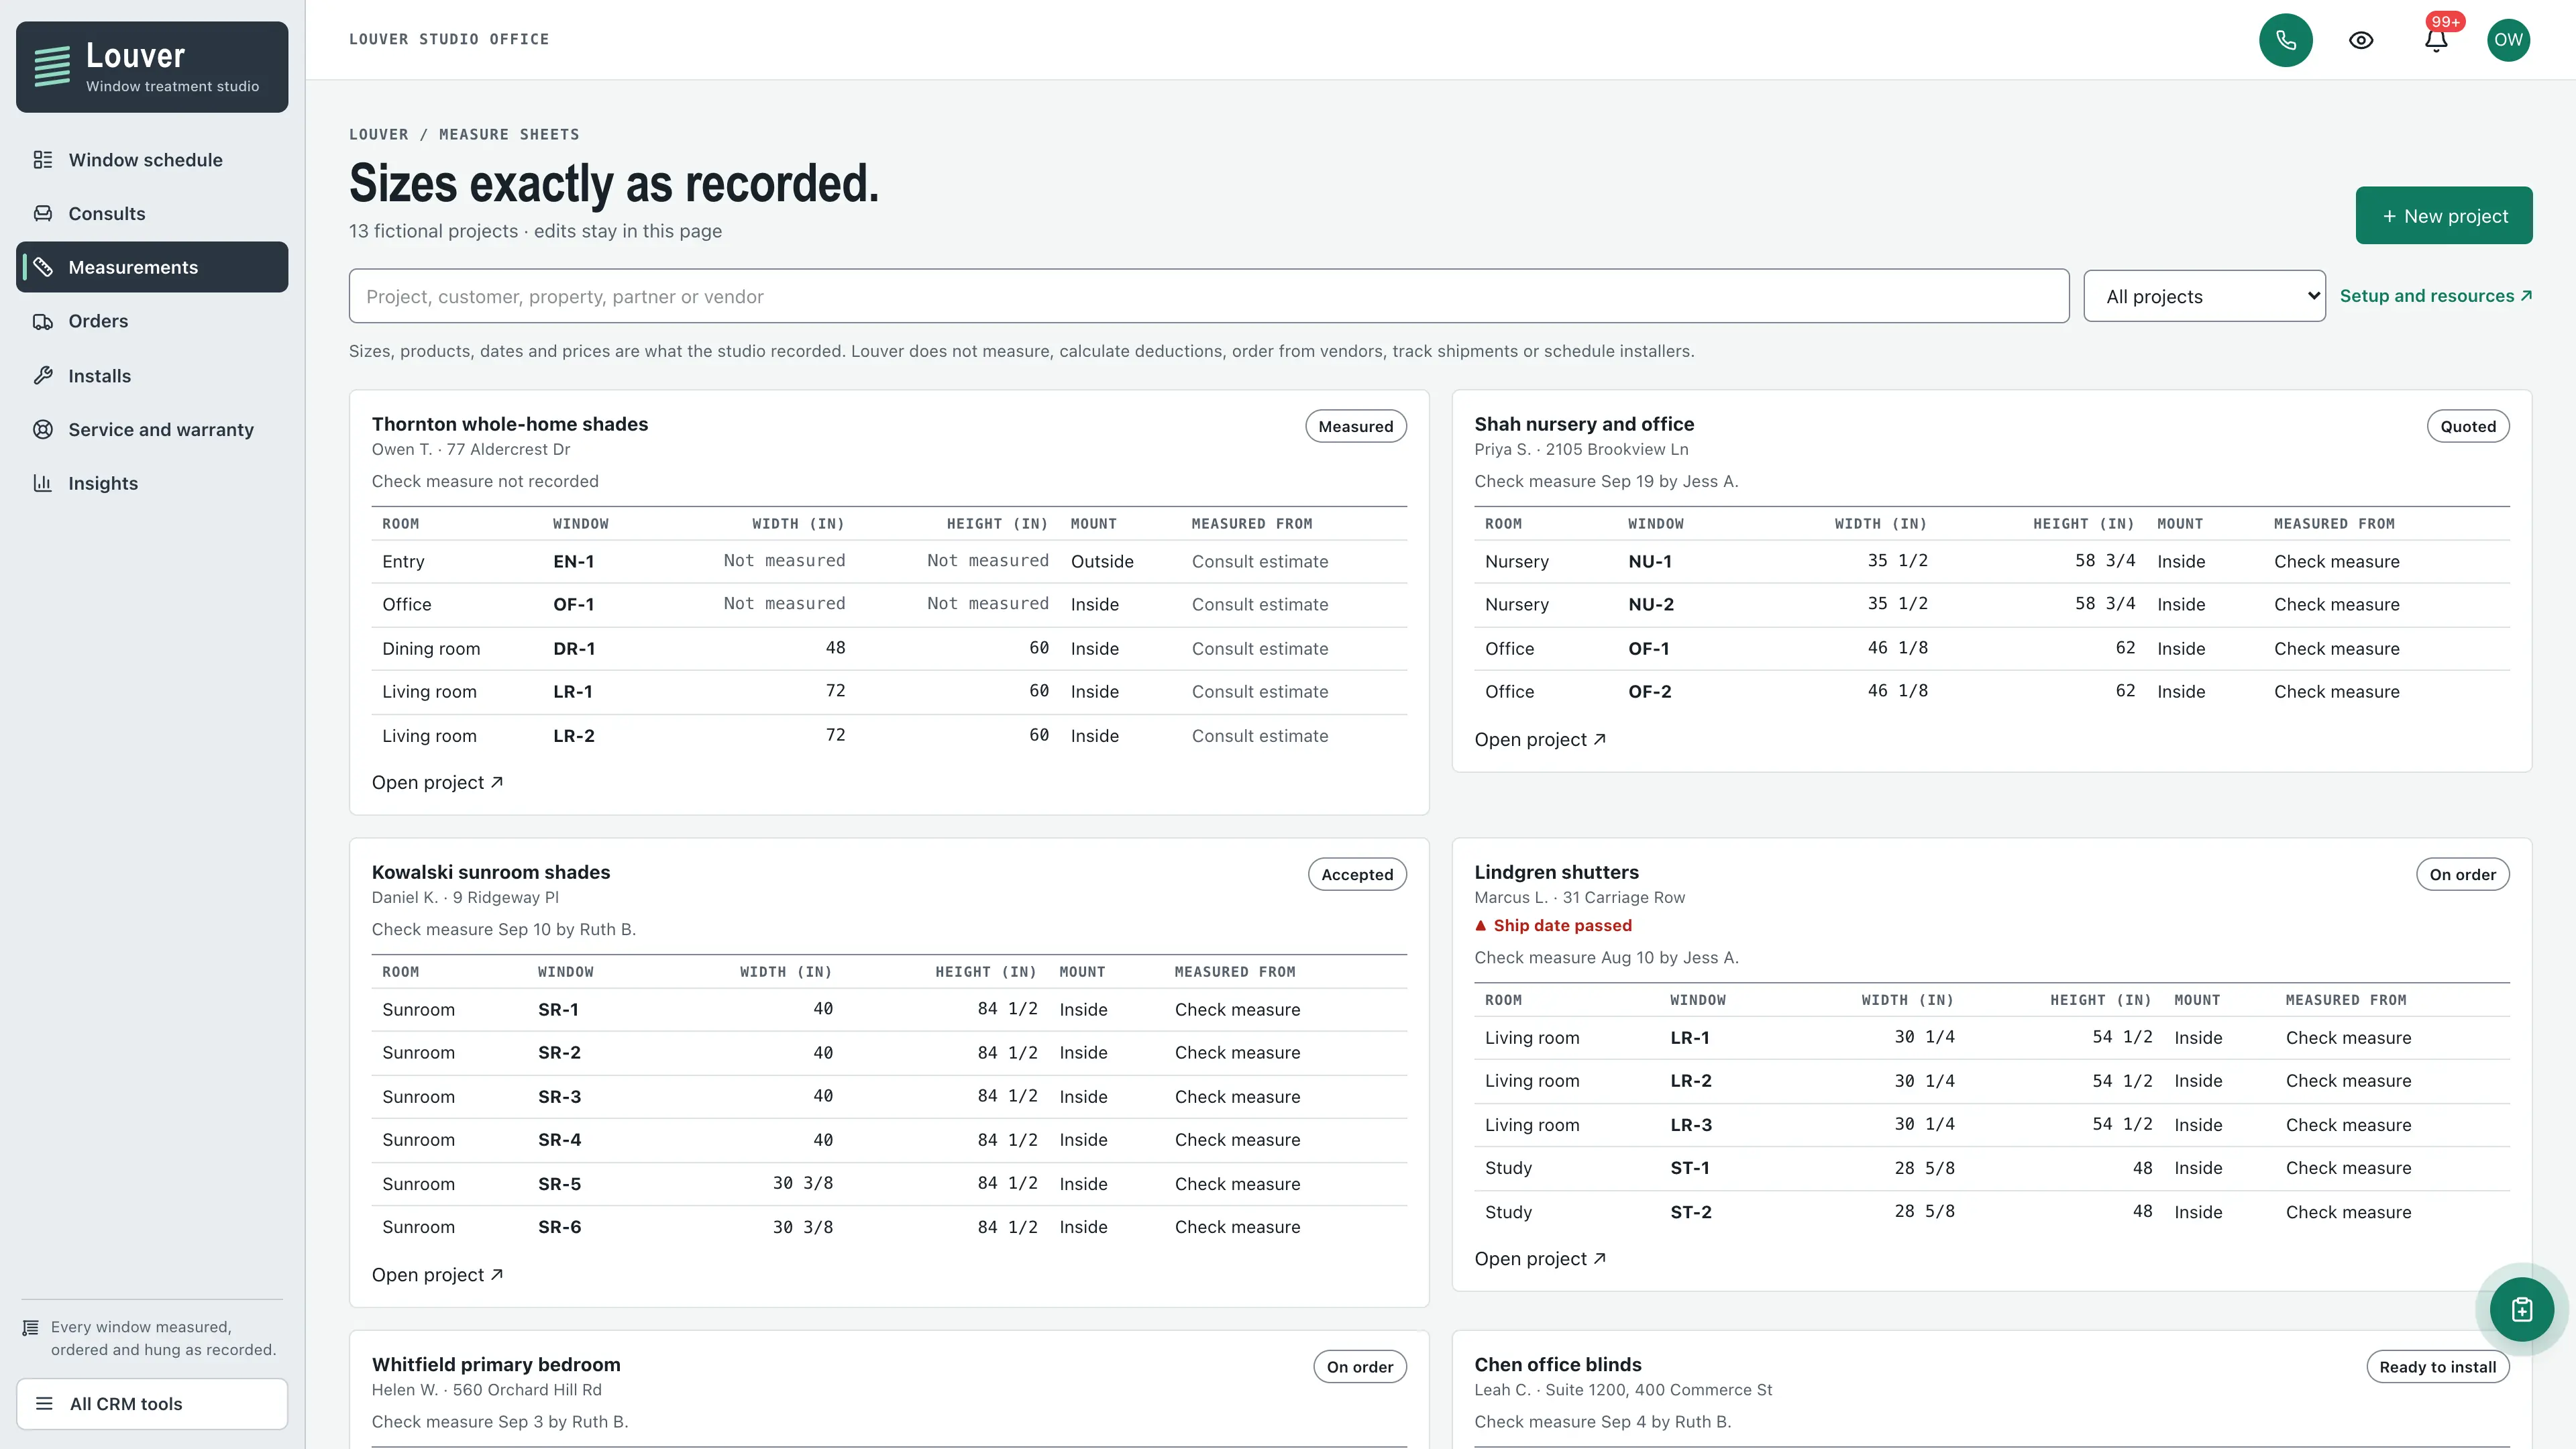Open Setup and resources link
2576x1449 pixels.
pos(2436,296)
